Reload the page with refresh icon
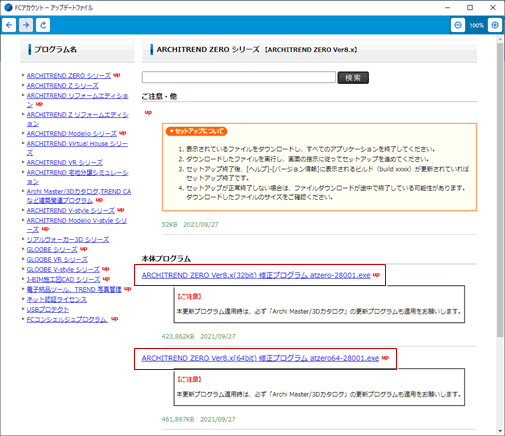Screen dimensions: 505x436 [43, 25]
